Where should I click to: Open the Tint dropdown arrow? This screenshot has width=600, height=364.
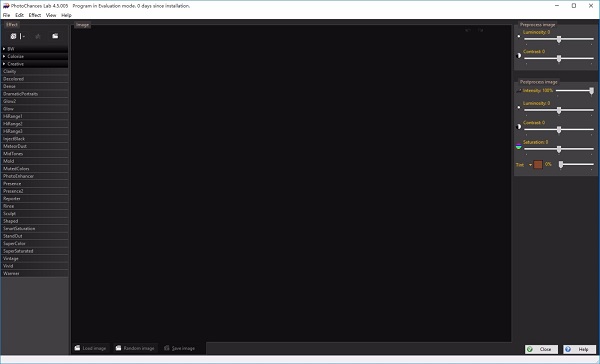pos(530,165)
